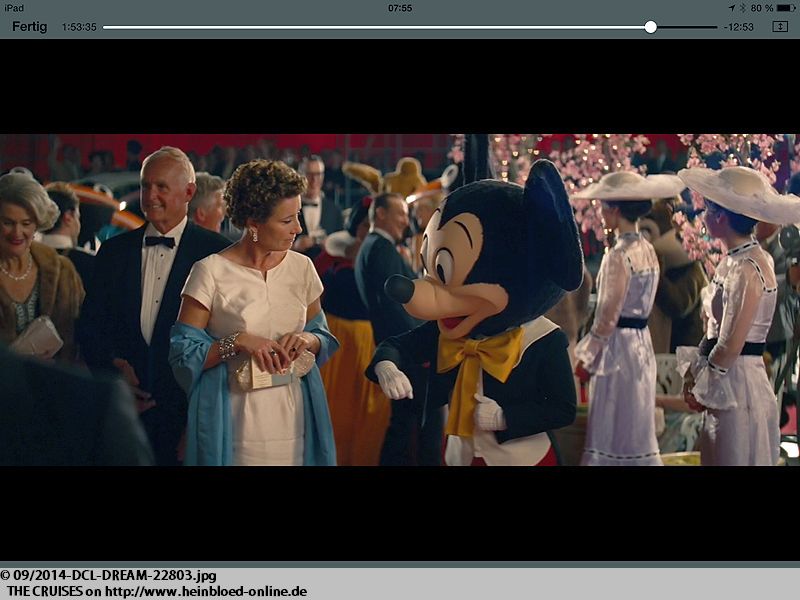Tap the location arrow status icon
800x600 pixels.
click(x=732, y=8)
